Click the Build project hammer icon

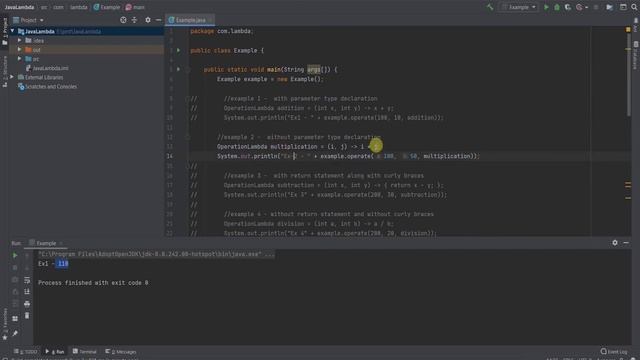pos(490,7)
